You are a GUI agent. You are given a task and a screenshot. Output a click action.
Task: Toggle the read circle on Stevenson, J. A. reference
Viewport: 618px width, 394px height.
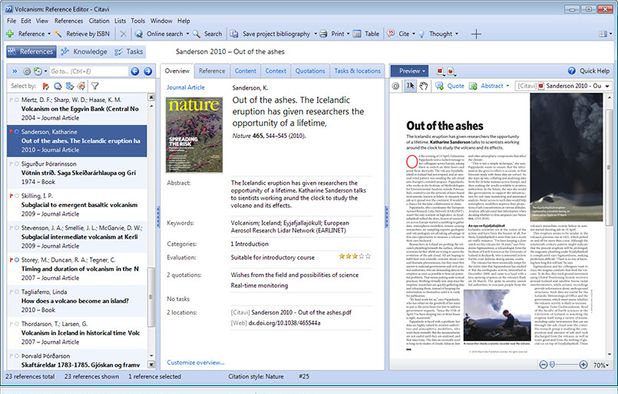pyautogui.click(x=17, y=228)
